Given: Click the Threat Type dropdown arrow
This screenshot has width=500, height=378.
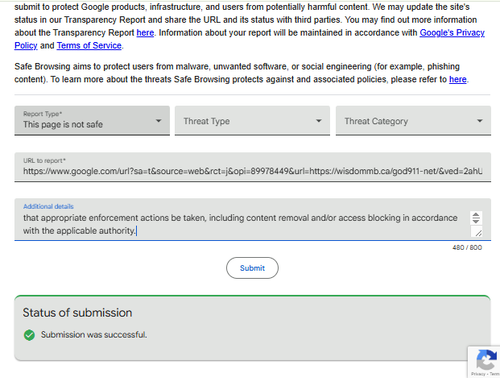Looking at the screenshot, I should coord(319,121).
